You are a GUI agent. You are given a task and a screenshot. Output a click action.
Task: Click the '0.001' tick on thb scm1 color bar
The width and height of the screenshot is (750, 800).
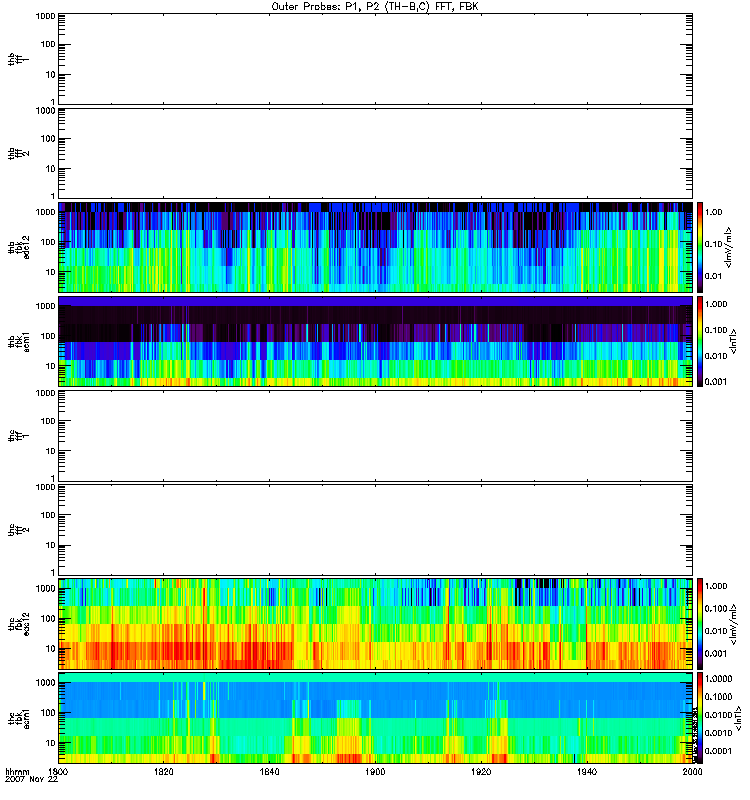click(716, 382)
